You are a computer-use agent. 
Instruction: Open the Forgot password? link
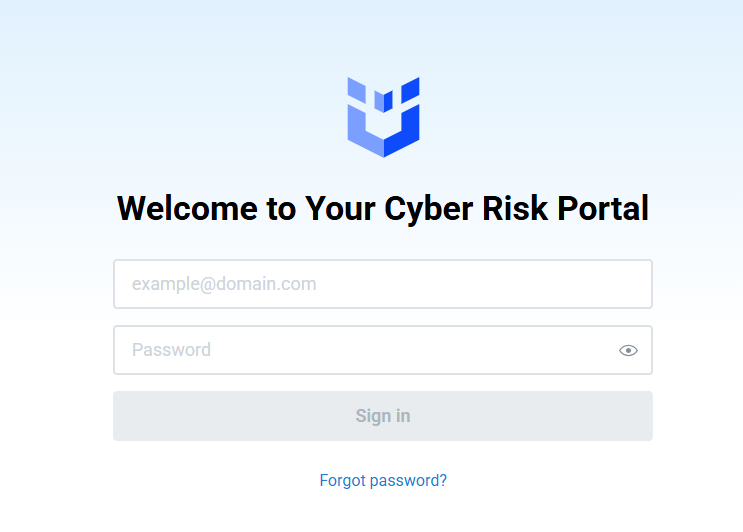(383, 480)
